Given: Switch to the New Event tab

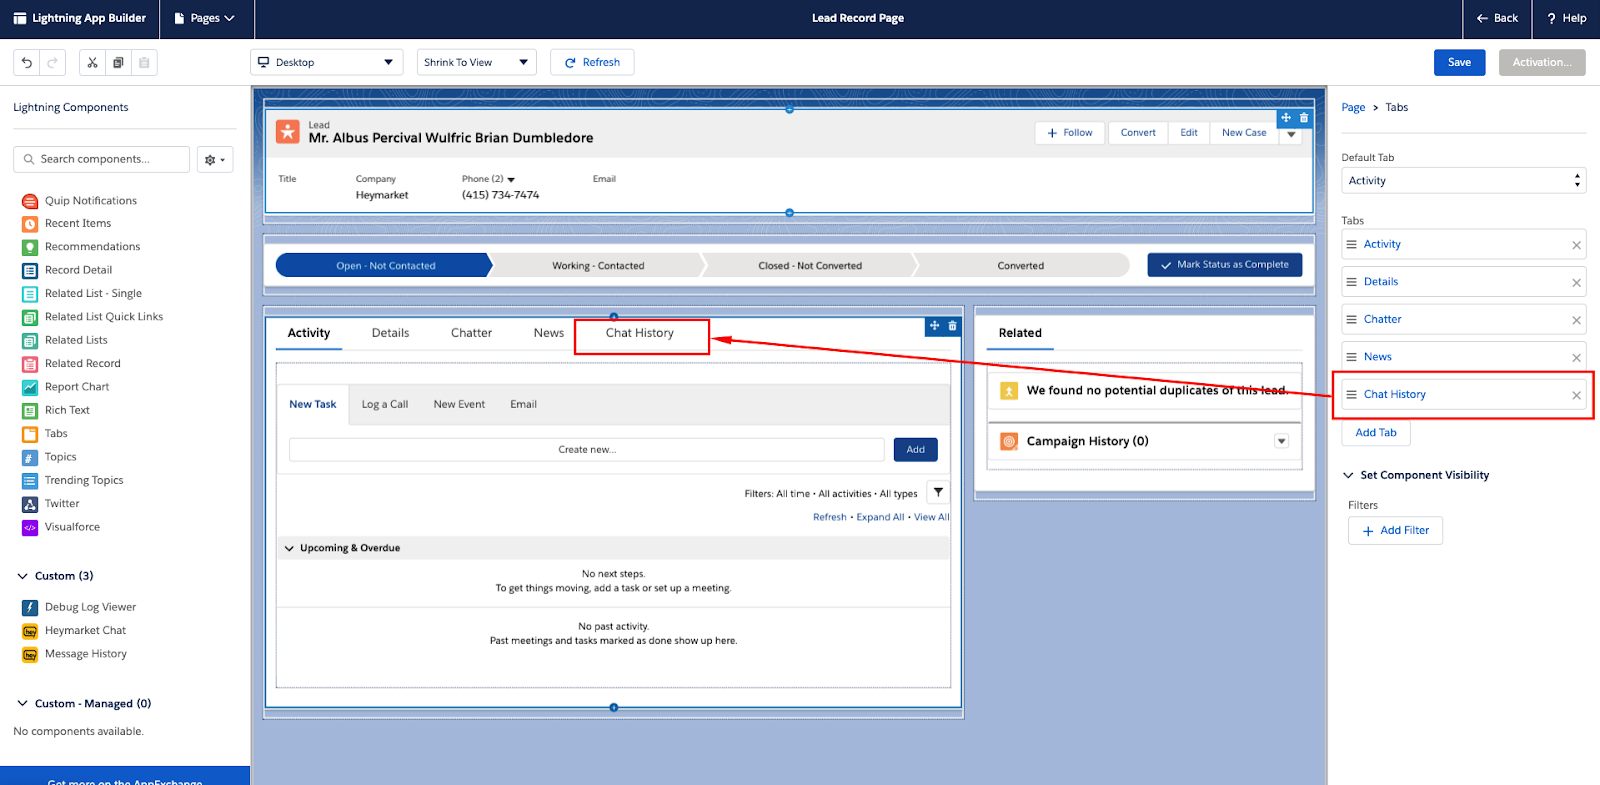Looking at the screenshot, I should (x=459, y=405).
